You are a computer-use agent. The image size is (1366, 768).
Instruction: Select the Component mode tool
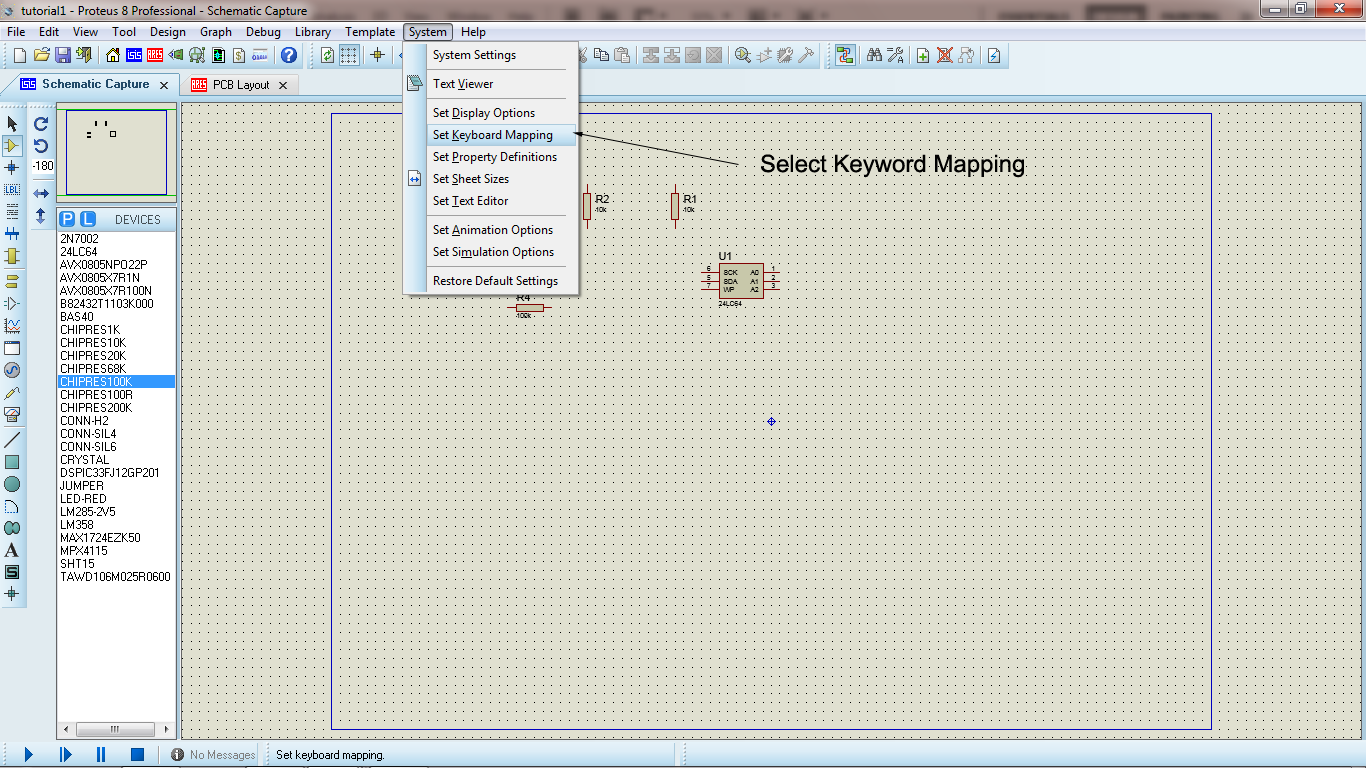pos(12,146)
